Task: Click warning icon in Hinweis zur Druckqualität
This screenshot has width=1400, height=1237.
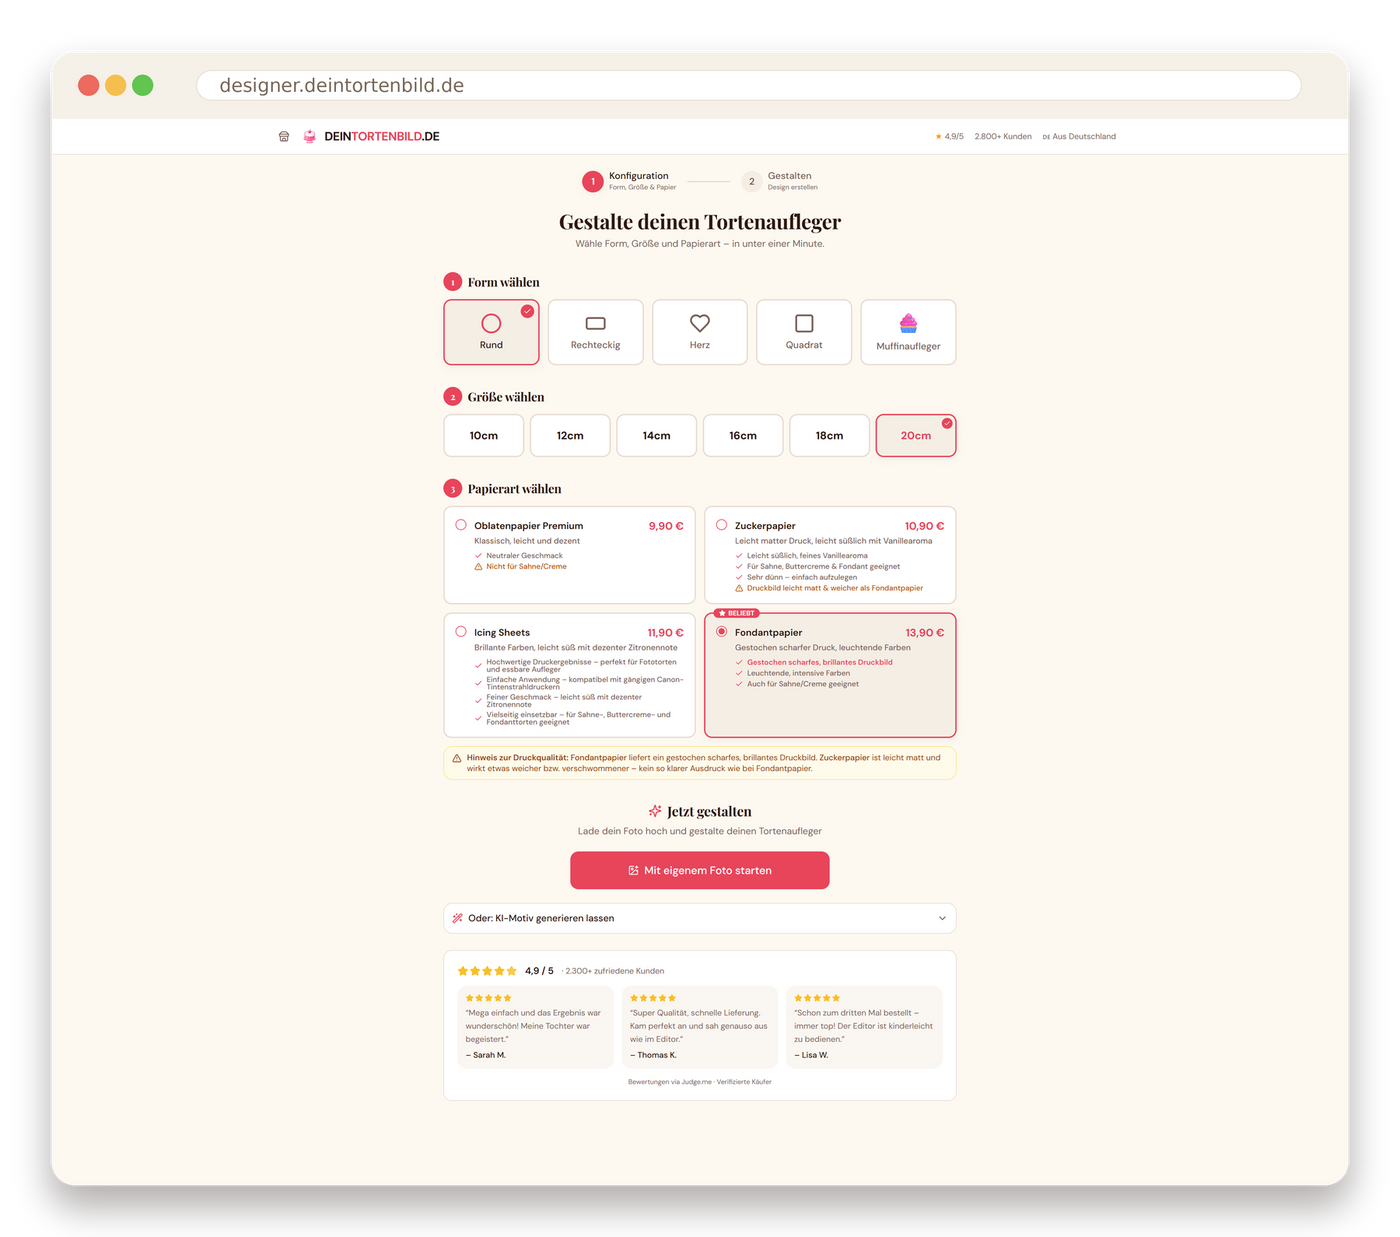Action: coord(457,758)
